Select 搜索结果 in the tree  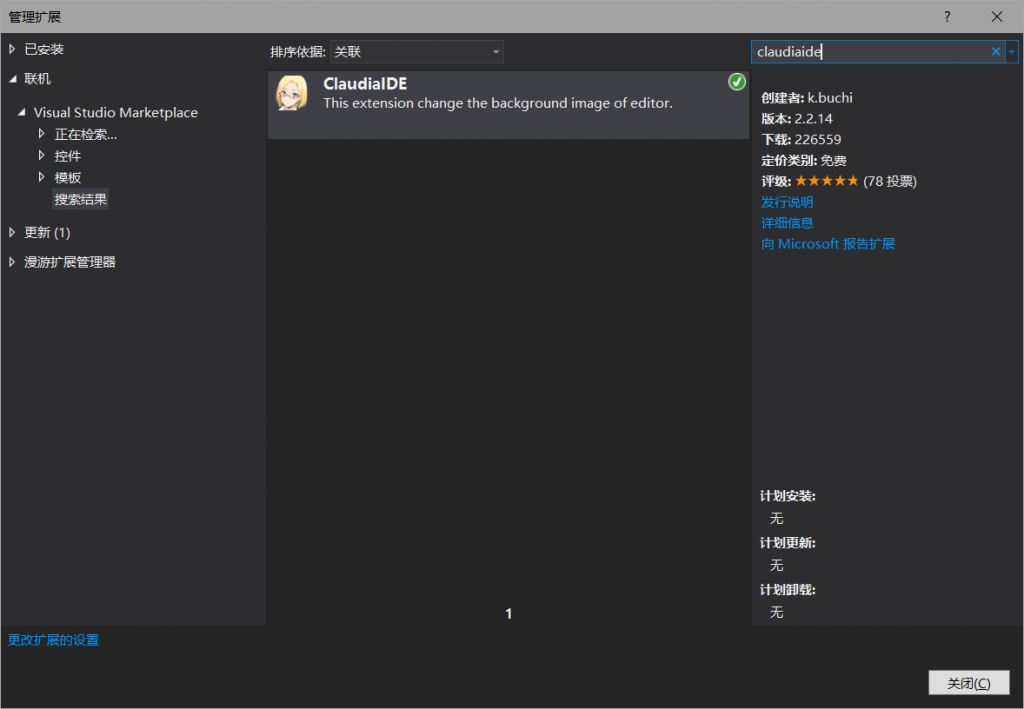[81, 199]
